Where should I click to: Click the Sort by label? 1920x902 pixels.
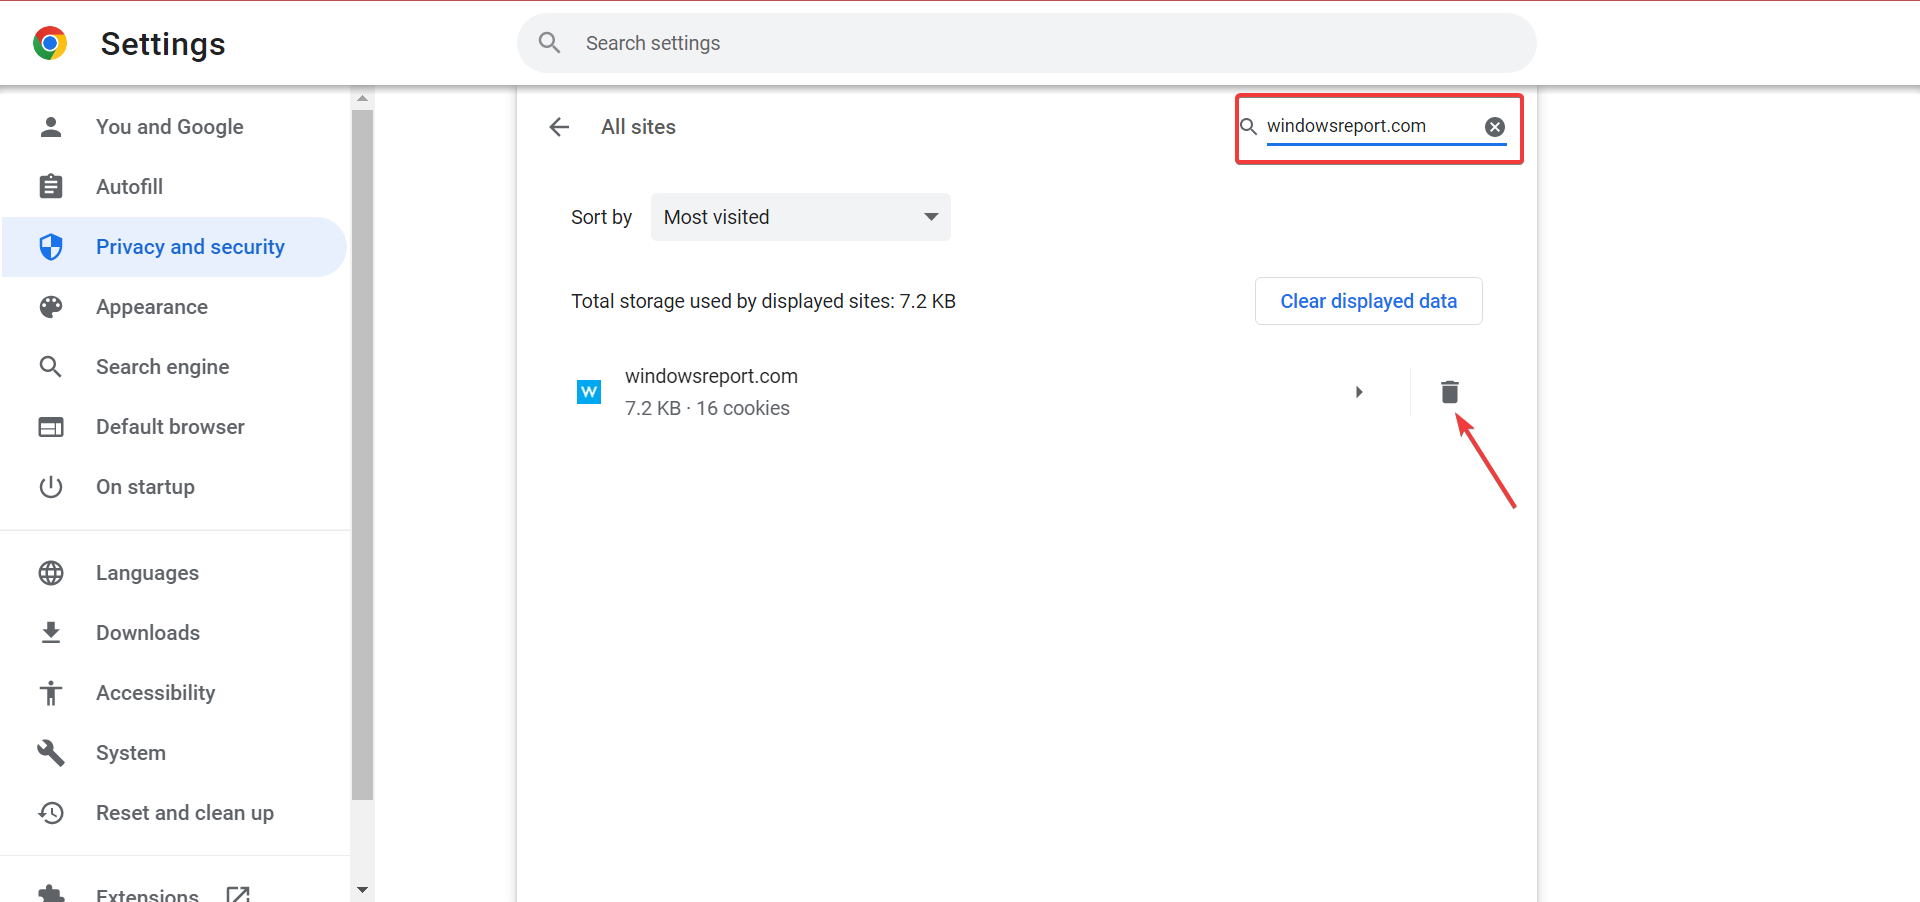click(x=601, y=217)
